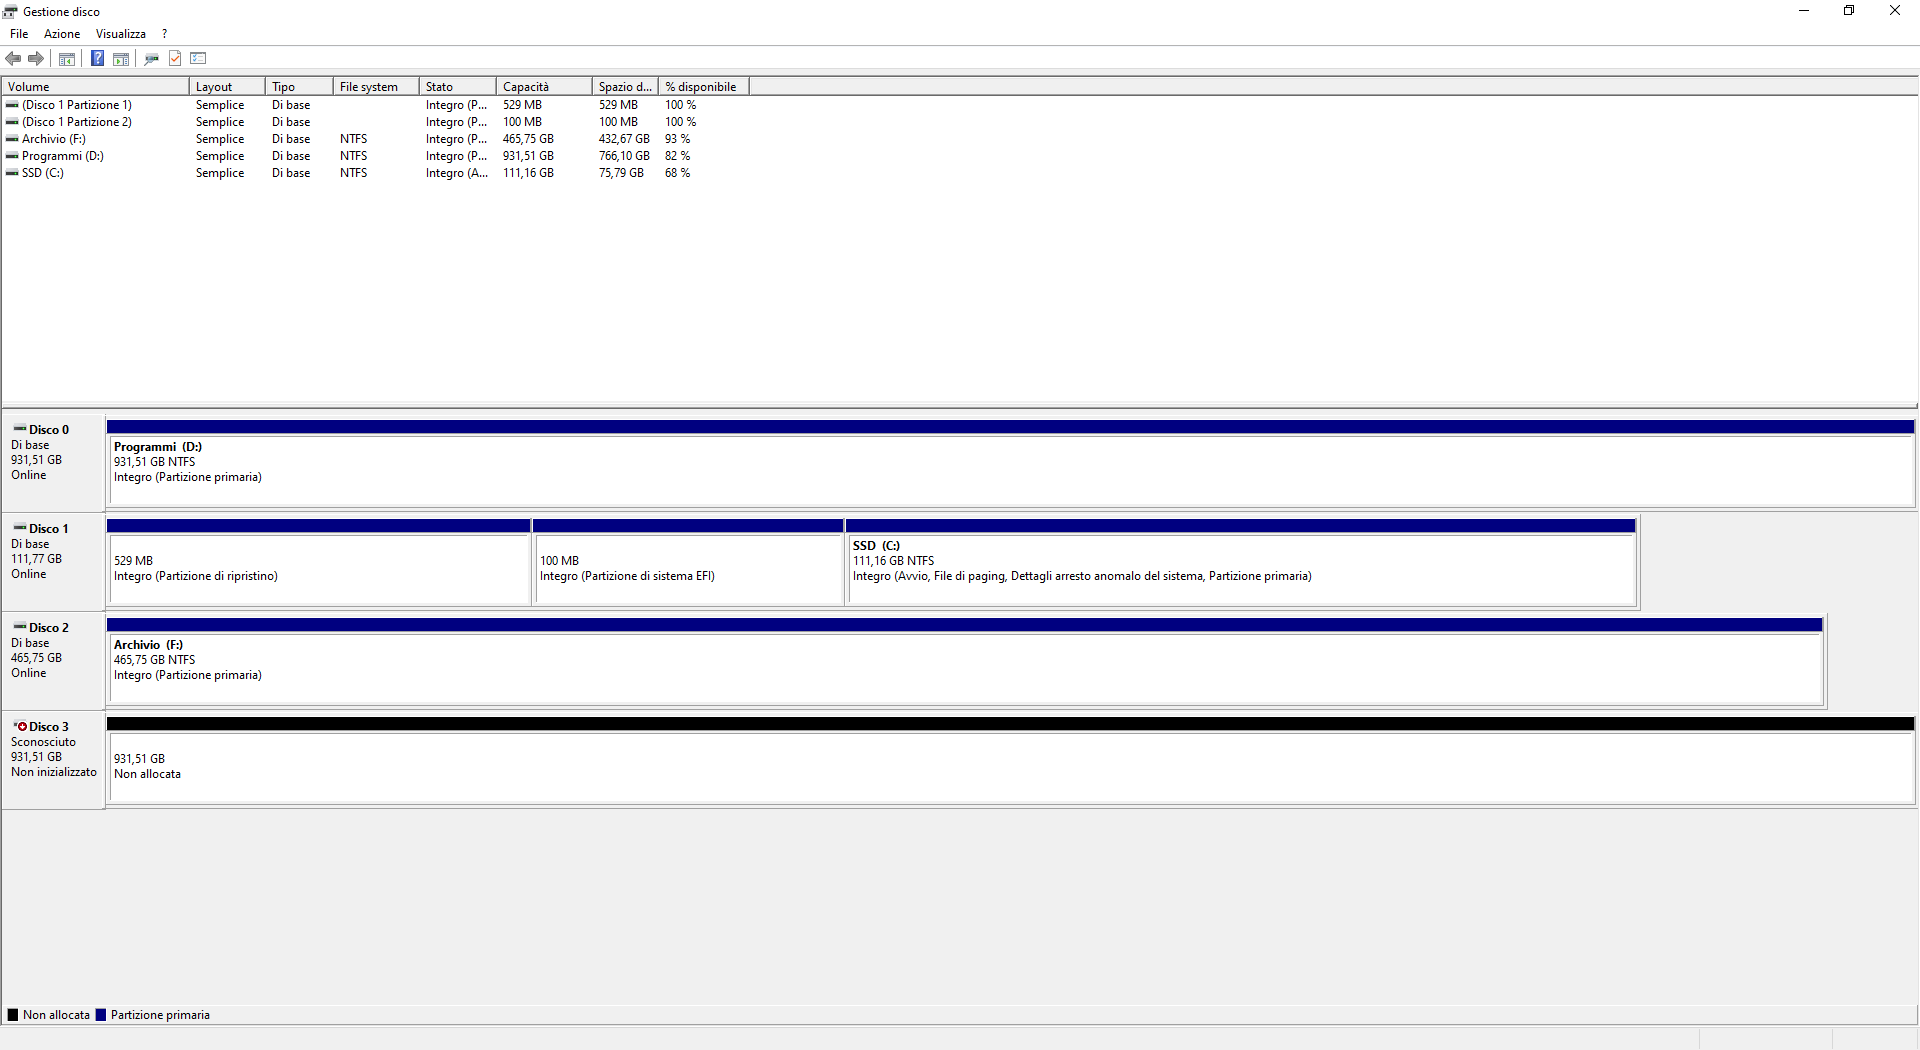
Task: Toggle the console tree pane icon
Action: click(x=67, y=58)
